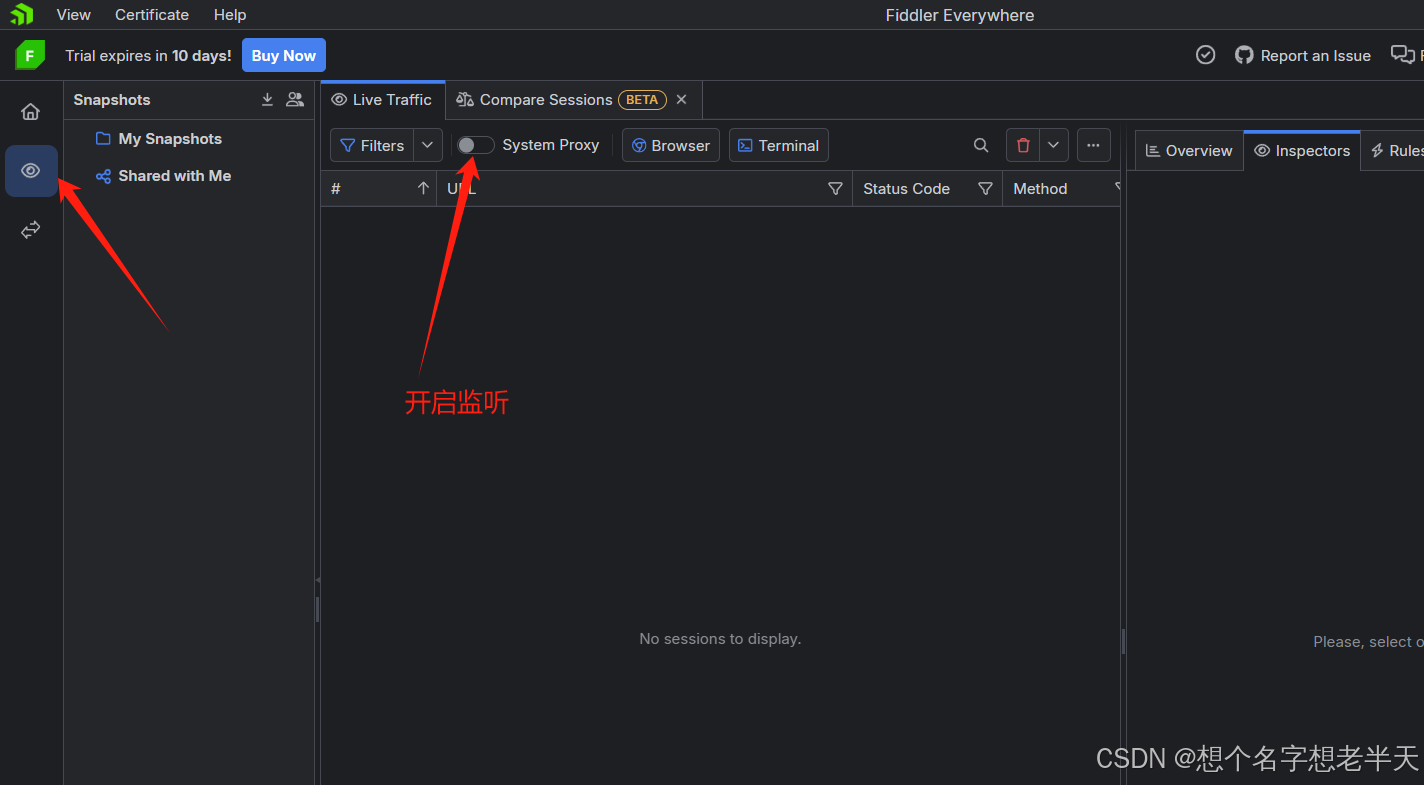
Task: Sort by the # column arrow
Action: click(423, 189)
